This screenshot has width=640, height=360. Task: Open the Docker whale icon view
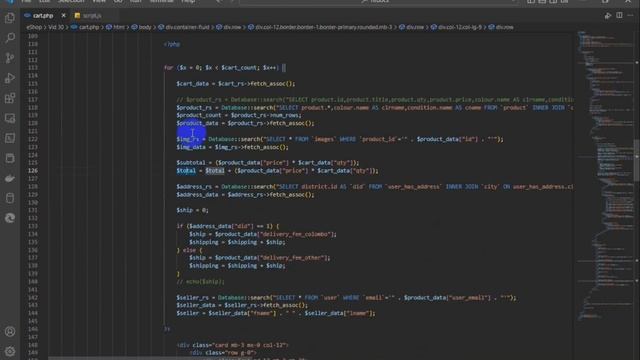(x=10, y=178)
